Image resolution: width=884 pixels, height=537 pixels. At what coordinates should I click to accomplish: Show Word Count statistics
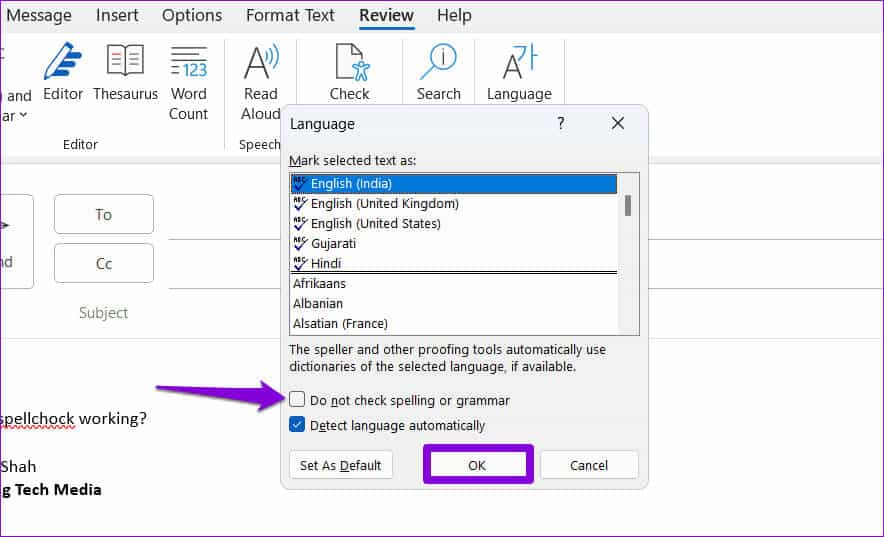[188, 82]
